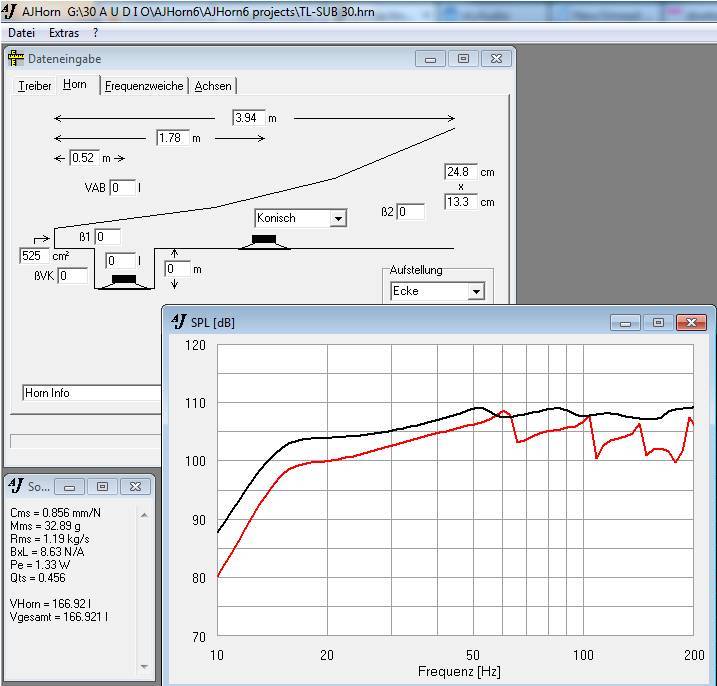Open the Extras menu
717x686 pixels.
click(64, 33)
